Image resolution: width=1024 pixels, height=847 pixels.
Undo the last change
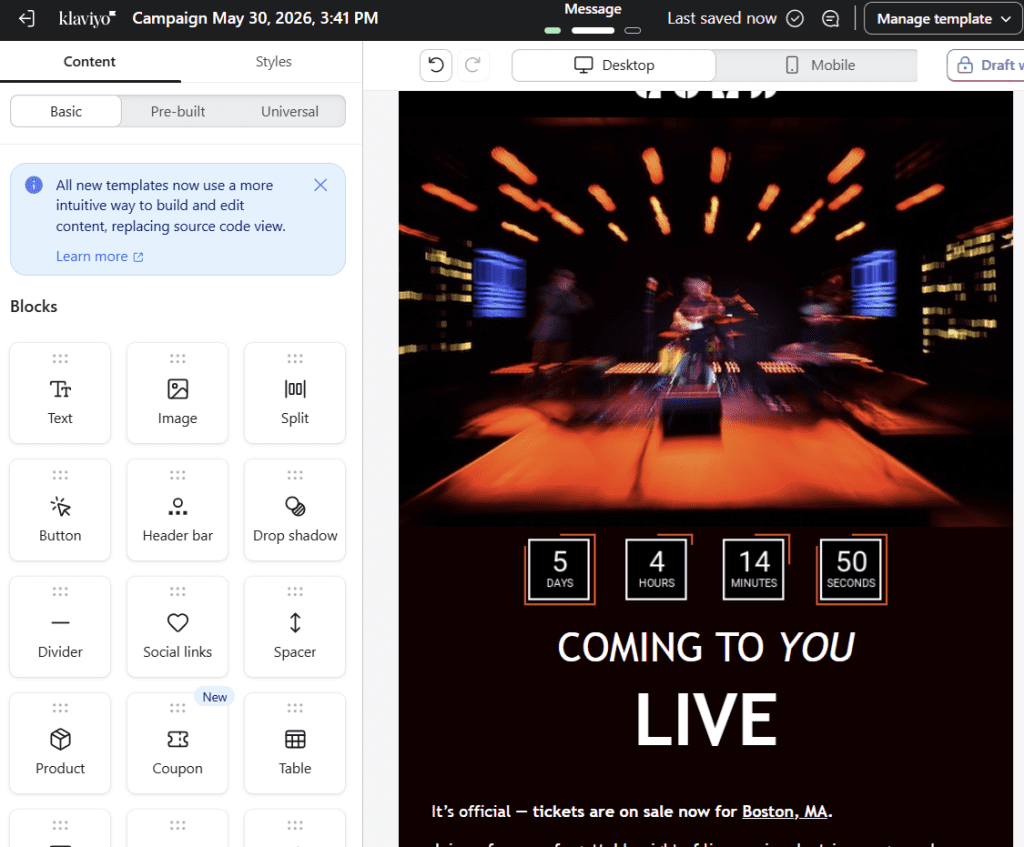(436, 65)
